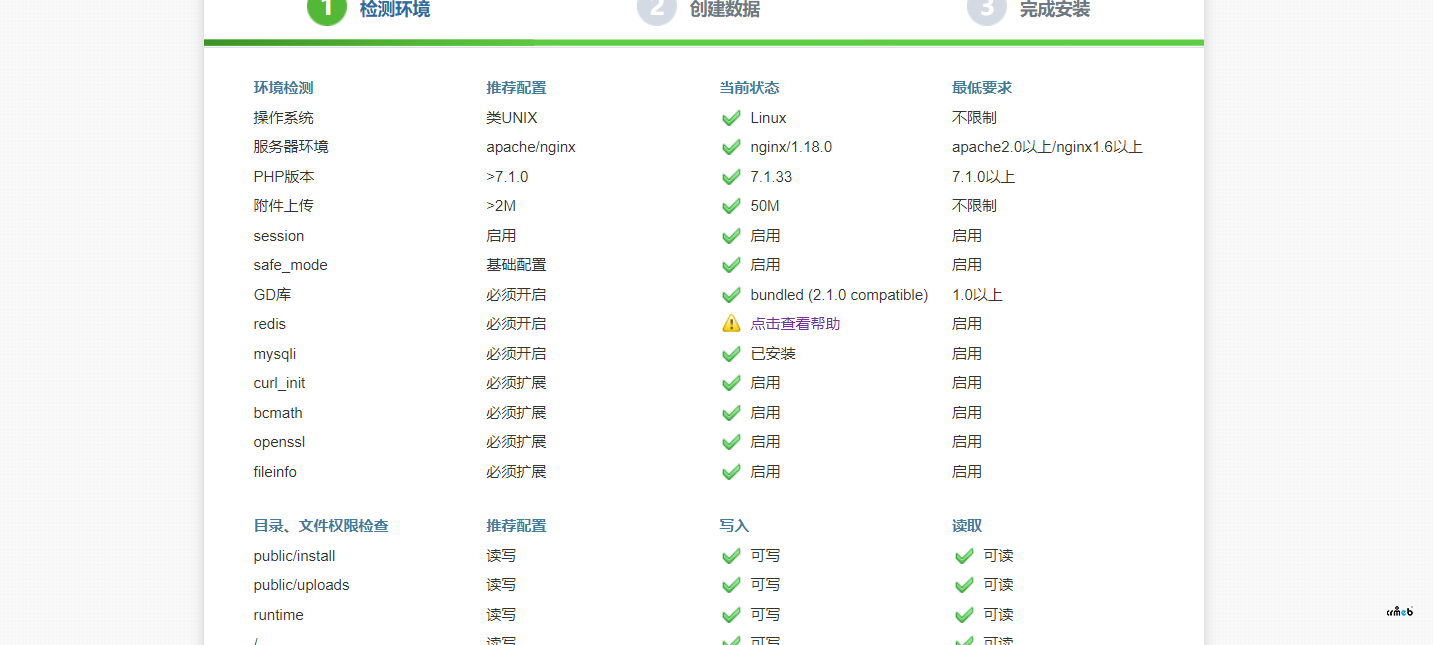Click the upper 推荐配置 header above 类UNIX
This screenshot has height=645, width=1433.
[x=516, y=88]
